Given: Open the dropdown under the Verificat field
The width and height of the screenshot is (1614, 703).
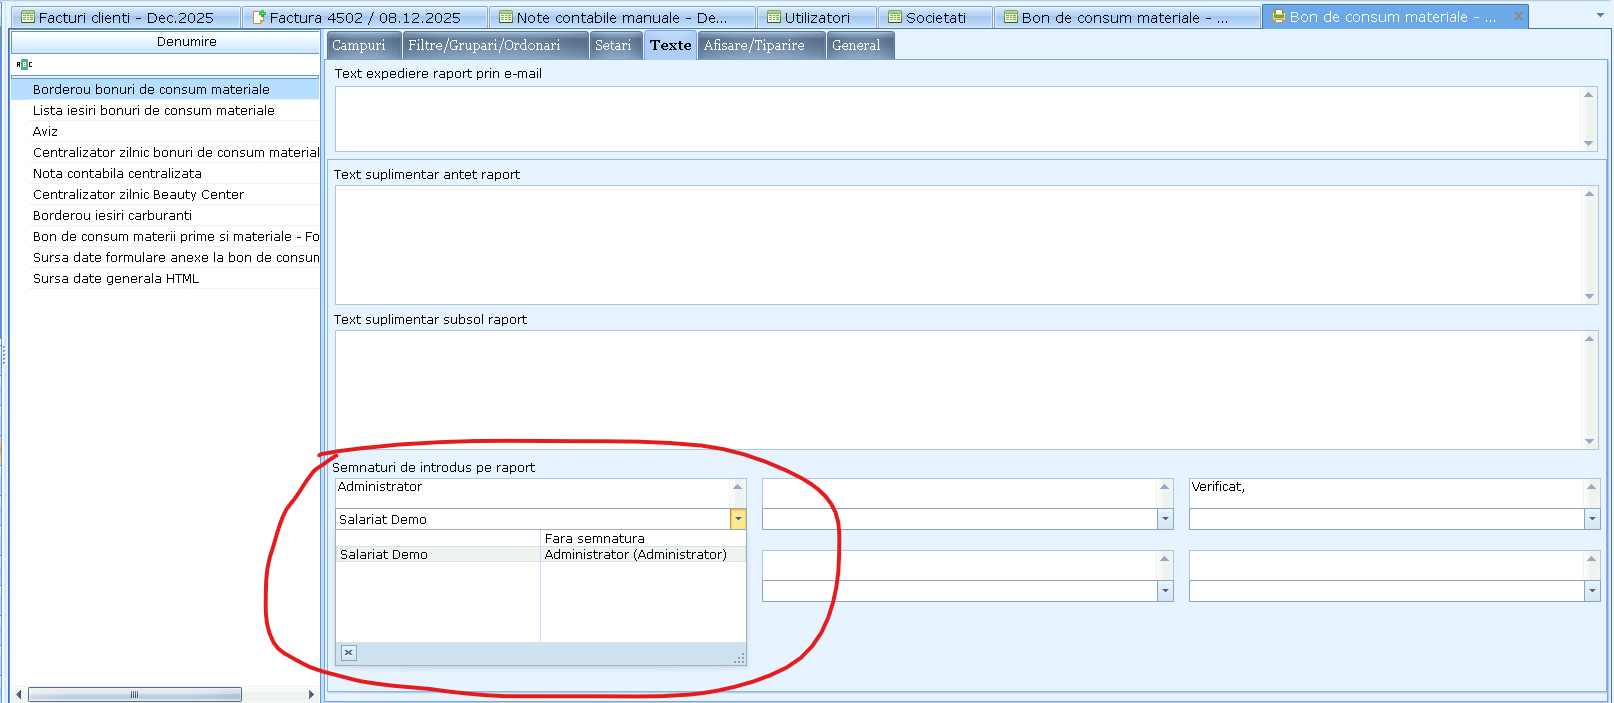Looking at the screenshot, I should click(x=1592, y=519).
